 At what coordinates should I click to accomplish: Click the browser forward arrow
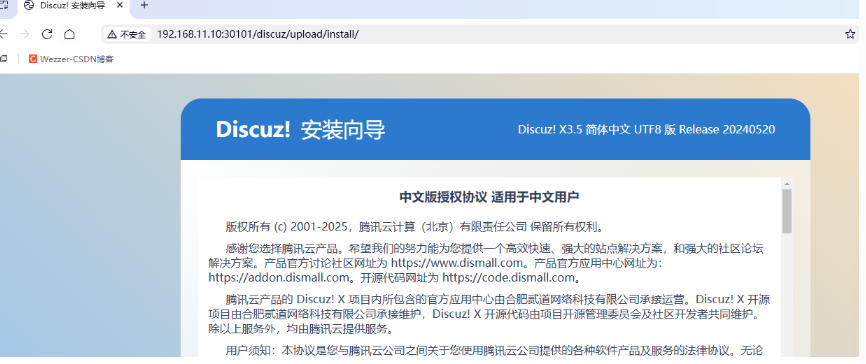pos(24,34)
